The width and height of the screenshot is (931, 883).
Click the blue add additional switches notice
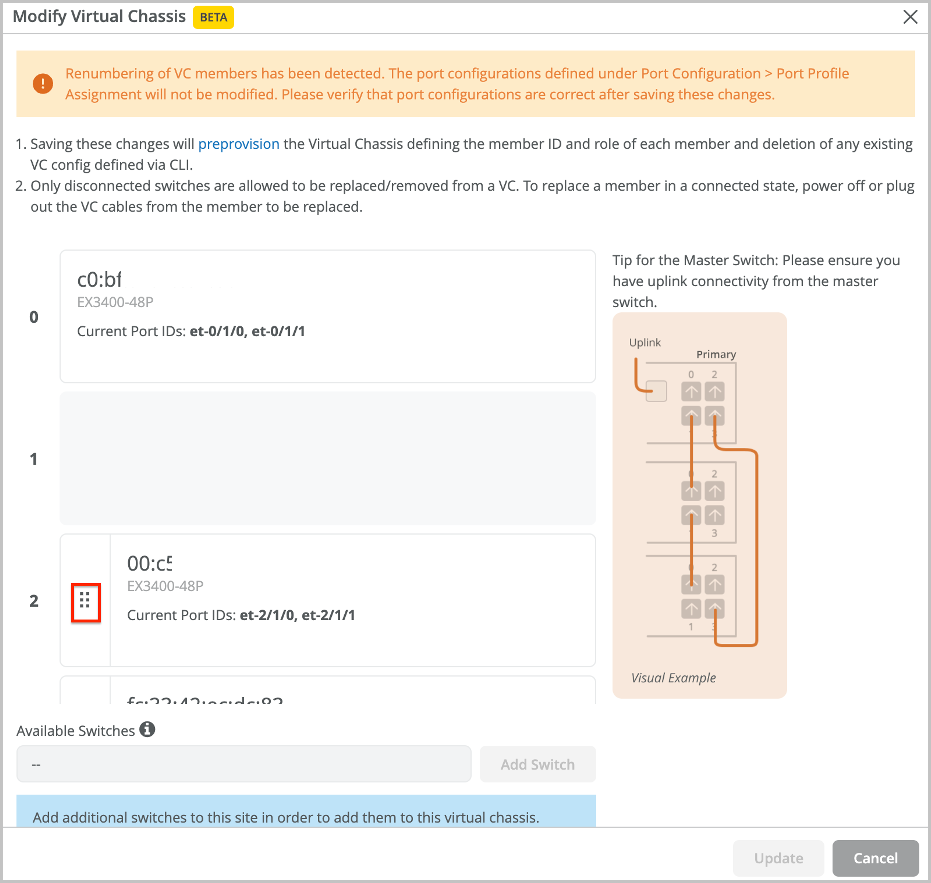point(306,812)
